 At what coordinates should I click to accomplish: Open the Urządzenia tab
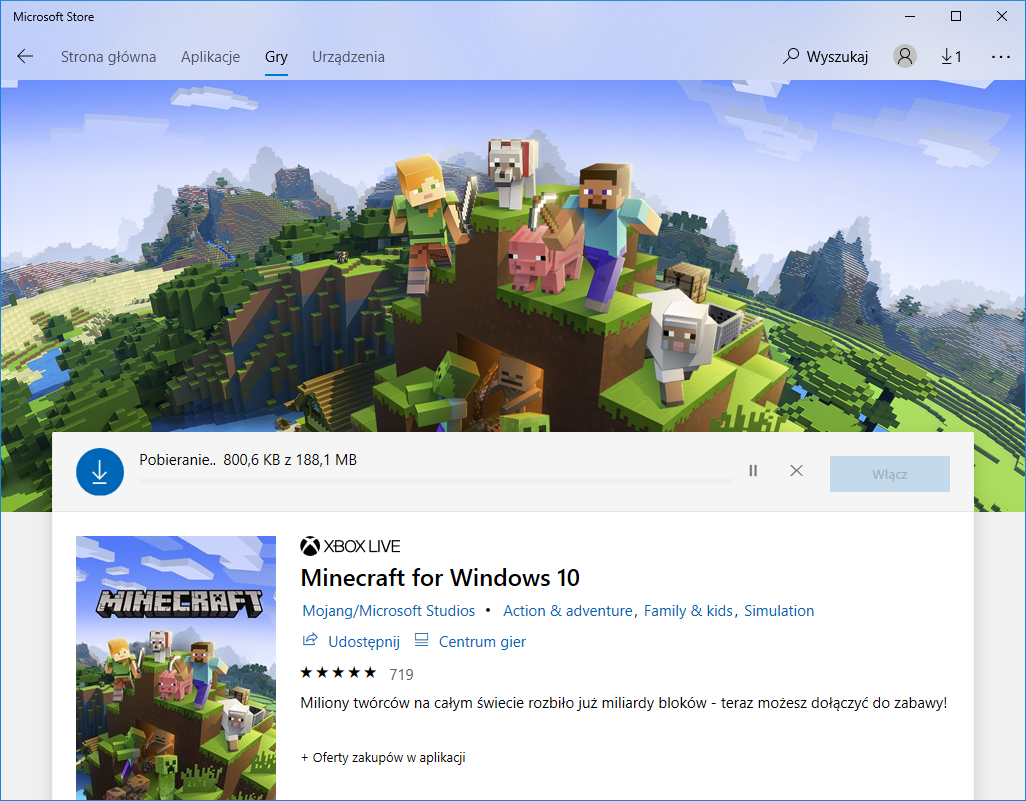348,57
